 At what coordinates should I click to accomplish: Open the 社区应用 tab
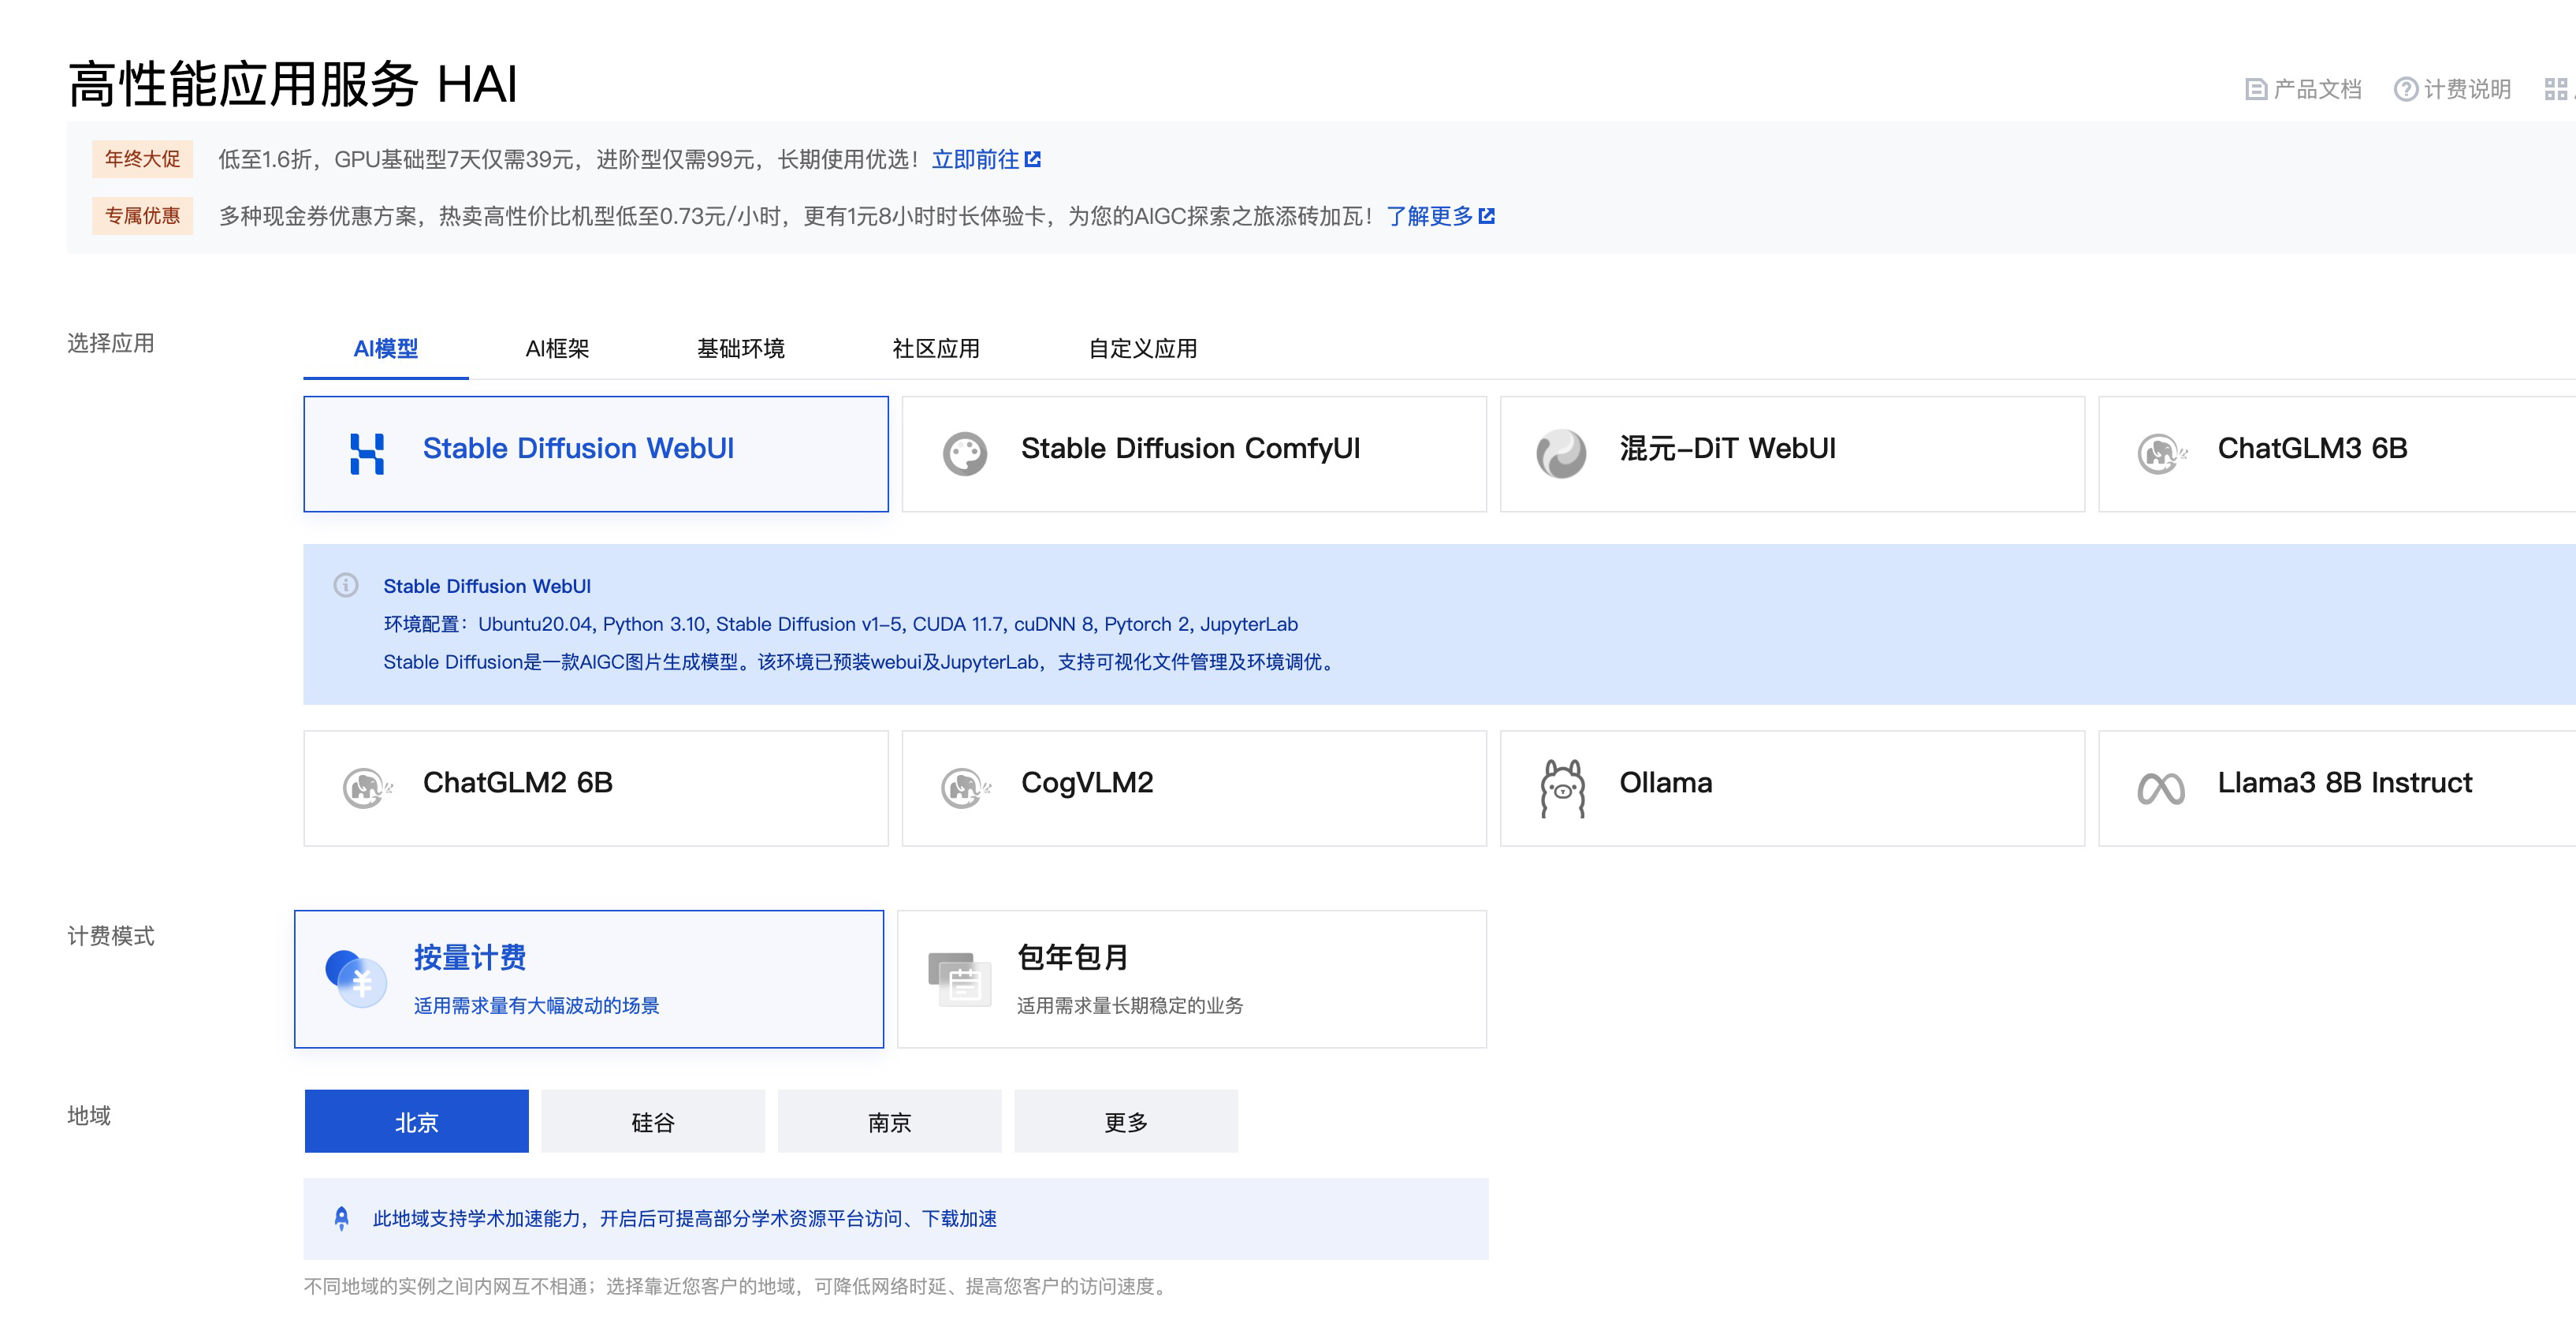937,349
